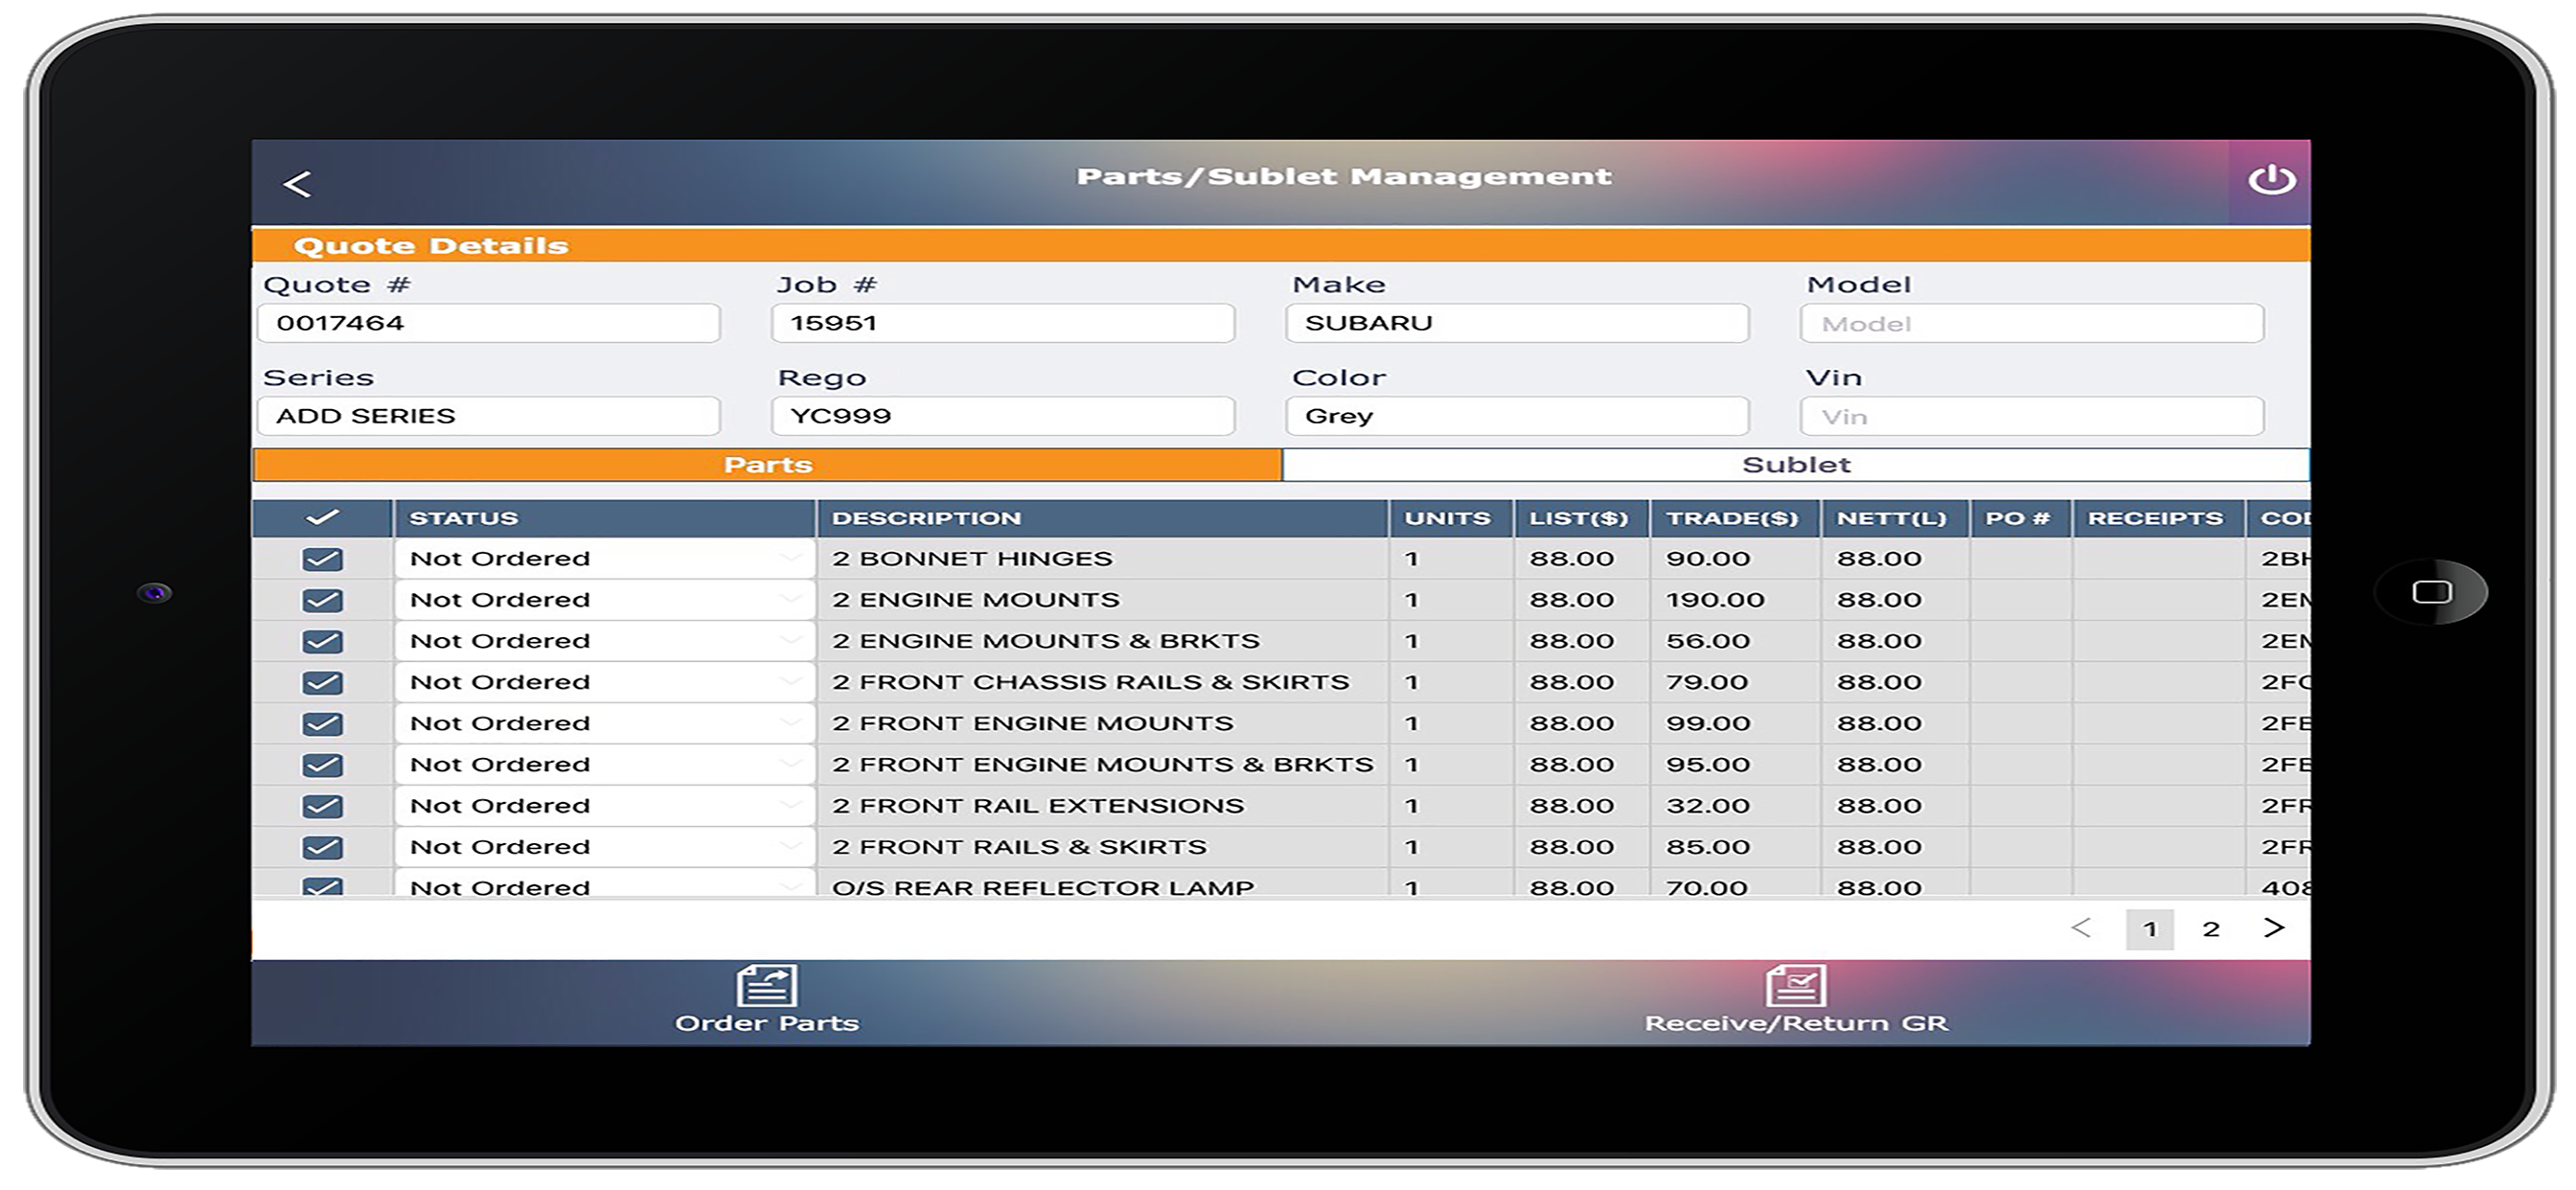Tap the select-all checkmark header icon

[322, 518]
